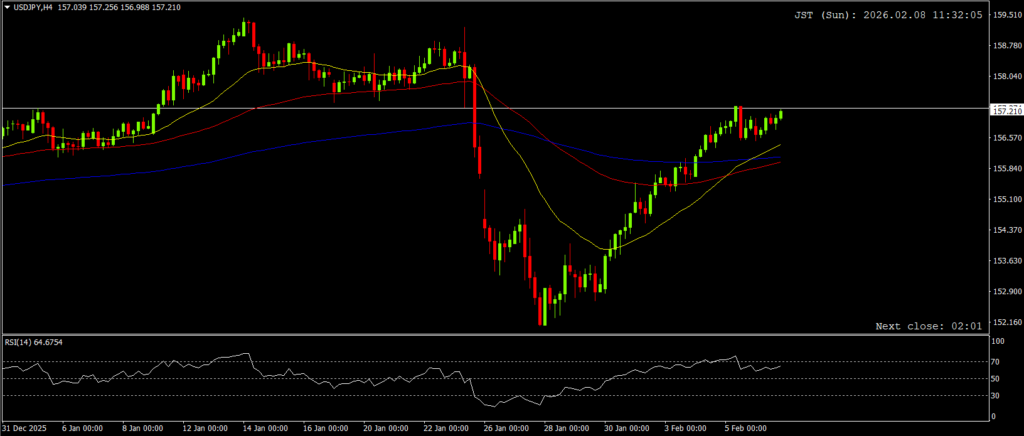
Task: Click the 30 level on RSI scale
Action: point(997,396)
